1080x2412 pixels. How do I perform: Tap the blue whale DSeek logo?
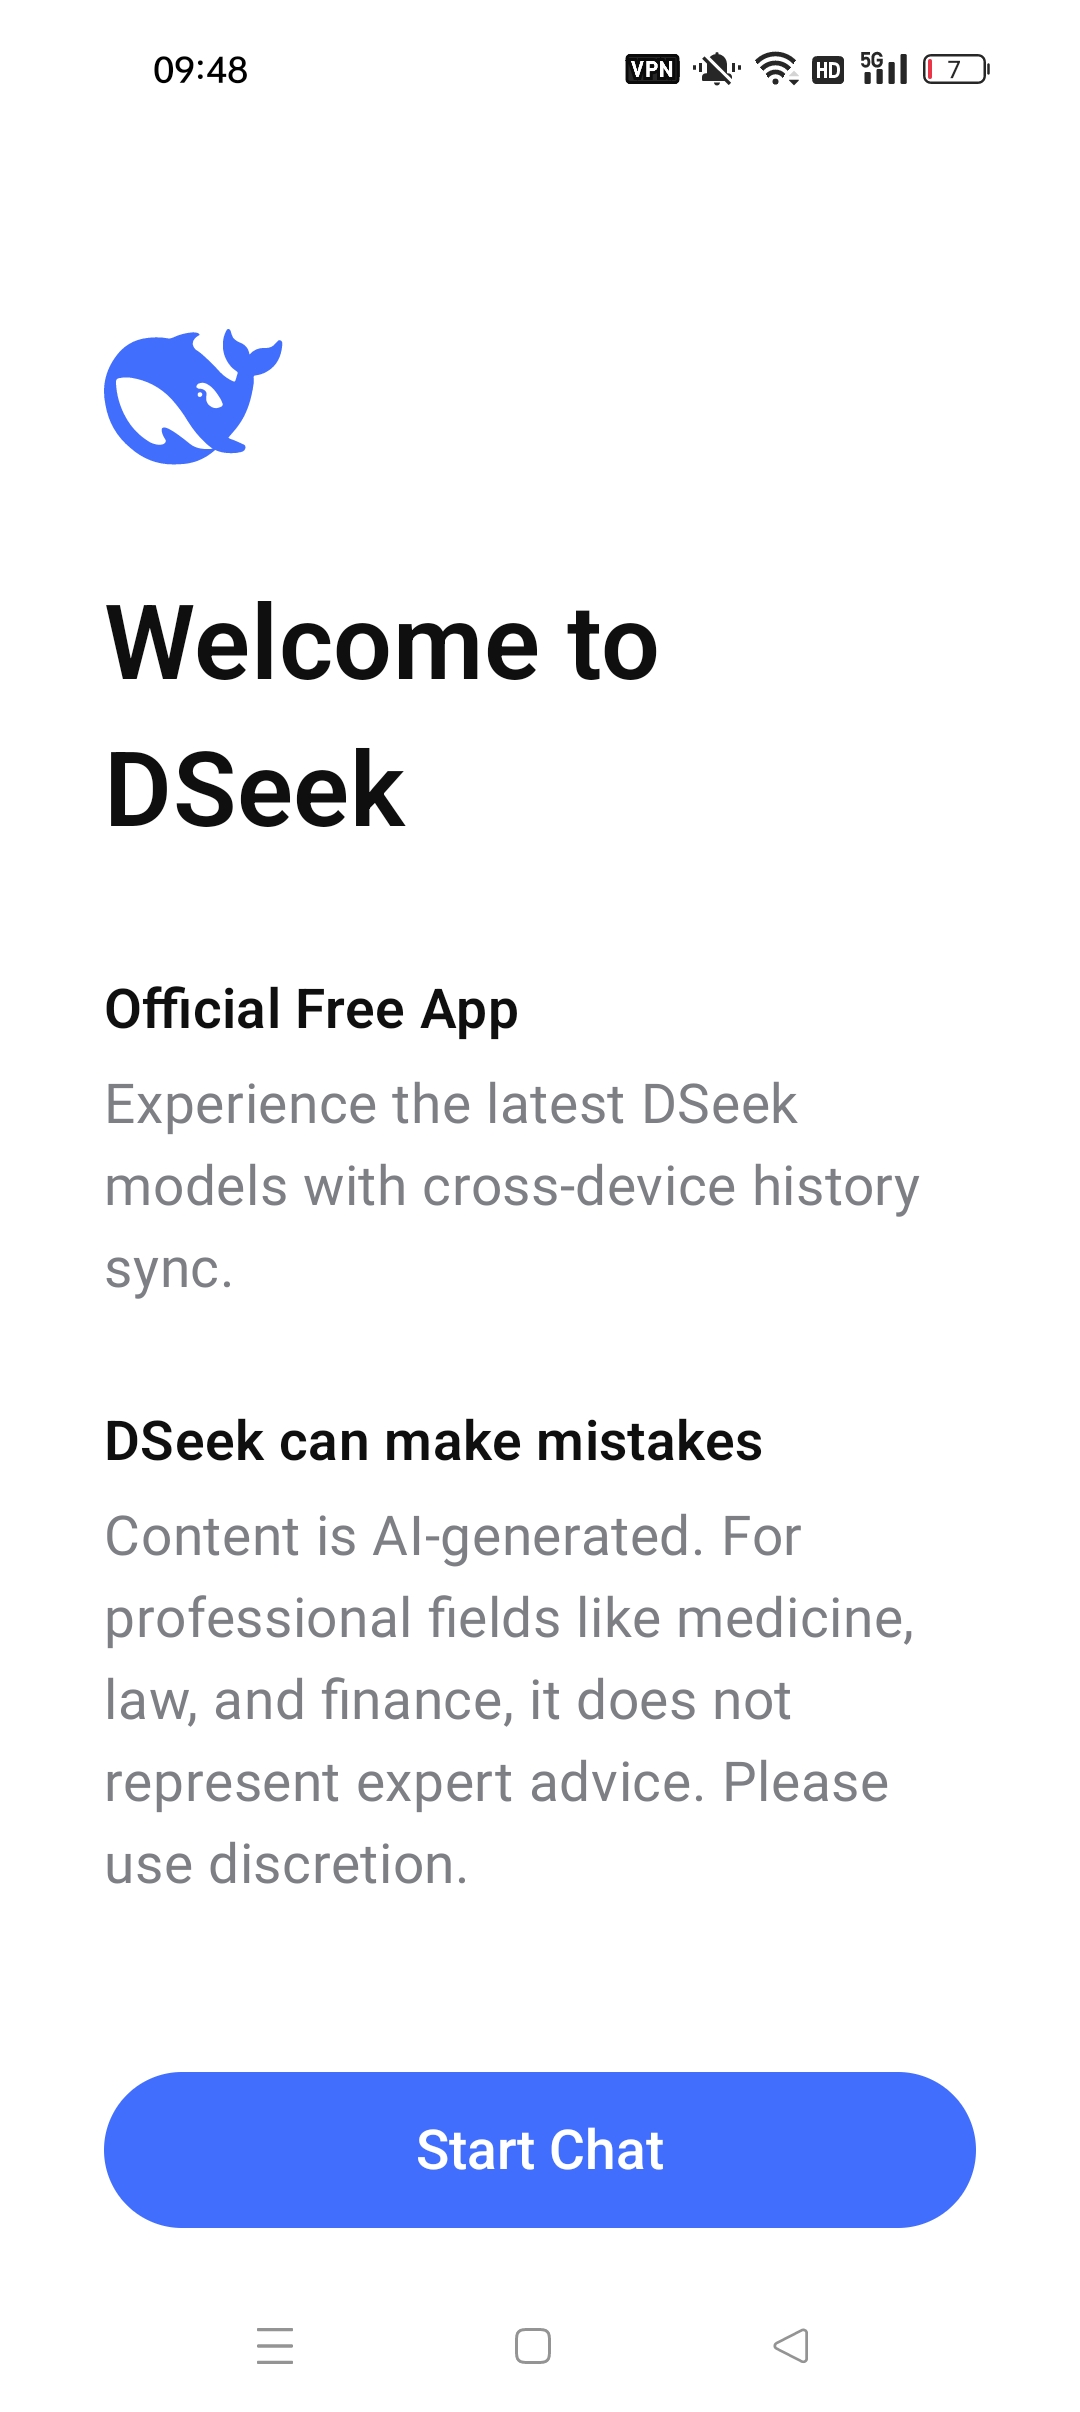tap(193, 396)
